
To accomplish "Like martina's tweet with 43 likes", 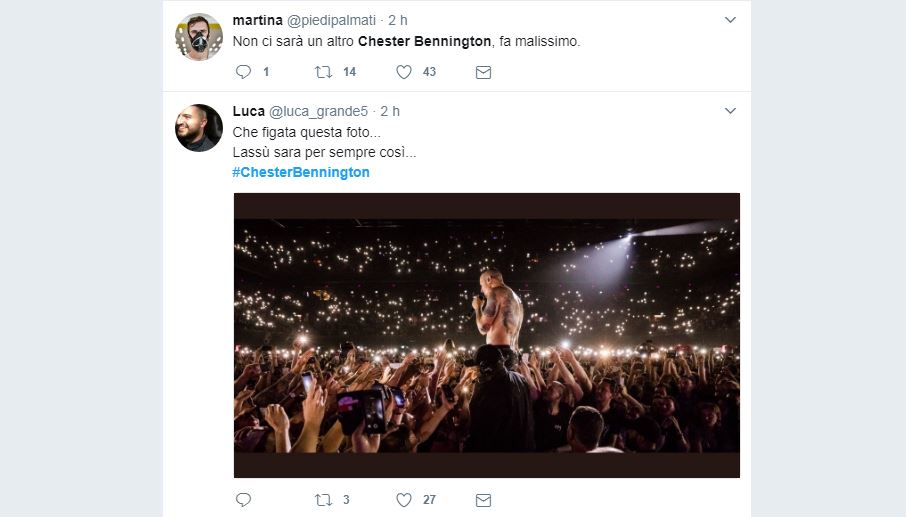I will click(x=404, y=72).
